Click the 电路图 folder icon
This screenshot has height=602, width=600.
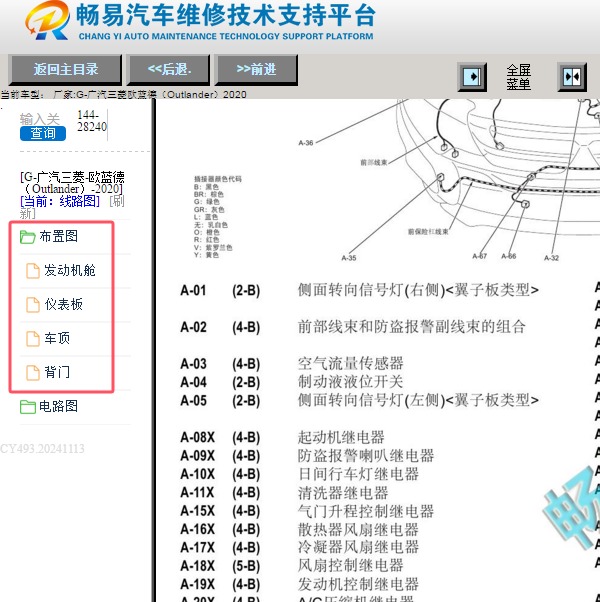point(28,407)
